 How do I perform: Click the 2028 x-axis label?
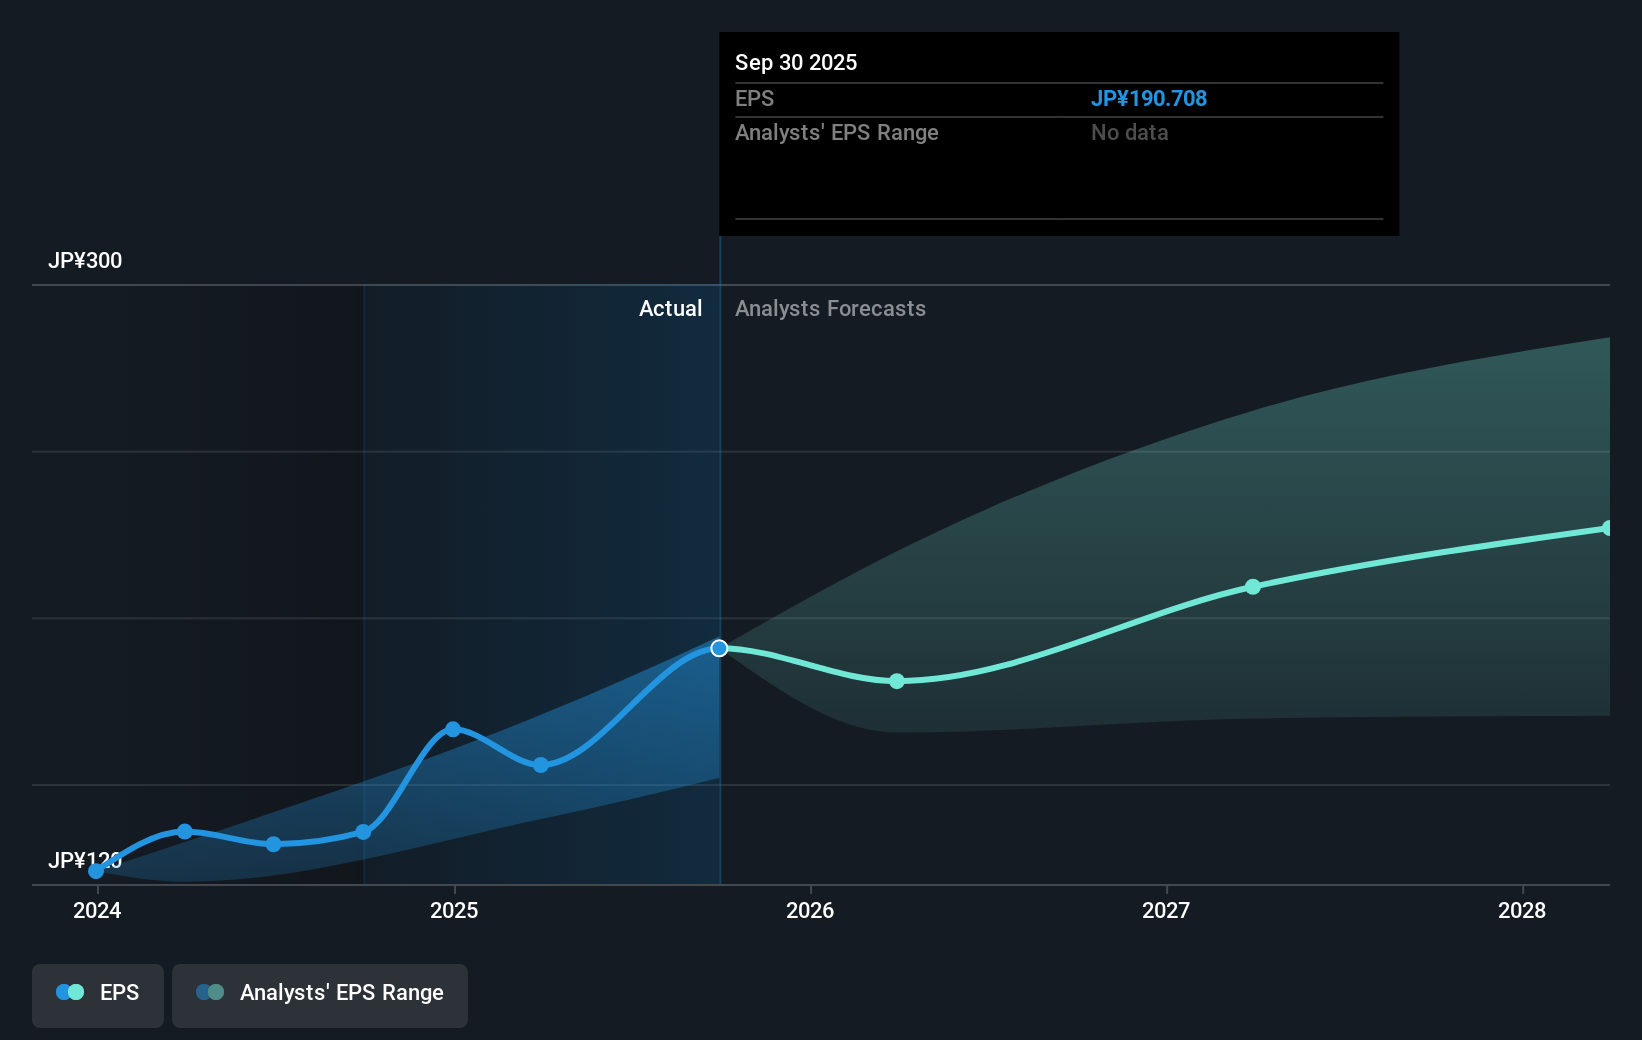(x=1522, y=910)
